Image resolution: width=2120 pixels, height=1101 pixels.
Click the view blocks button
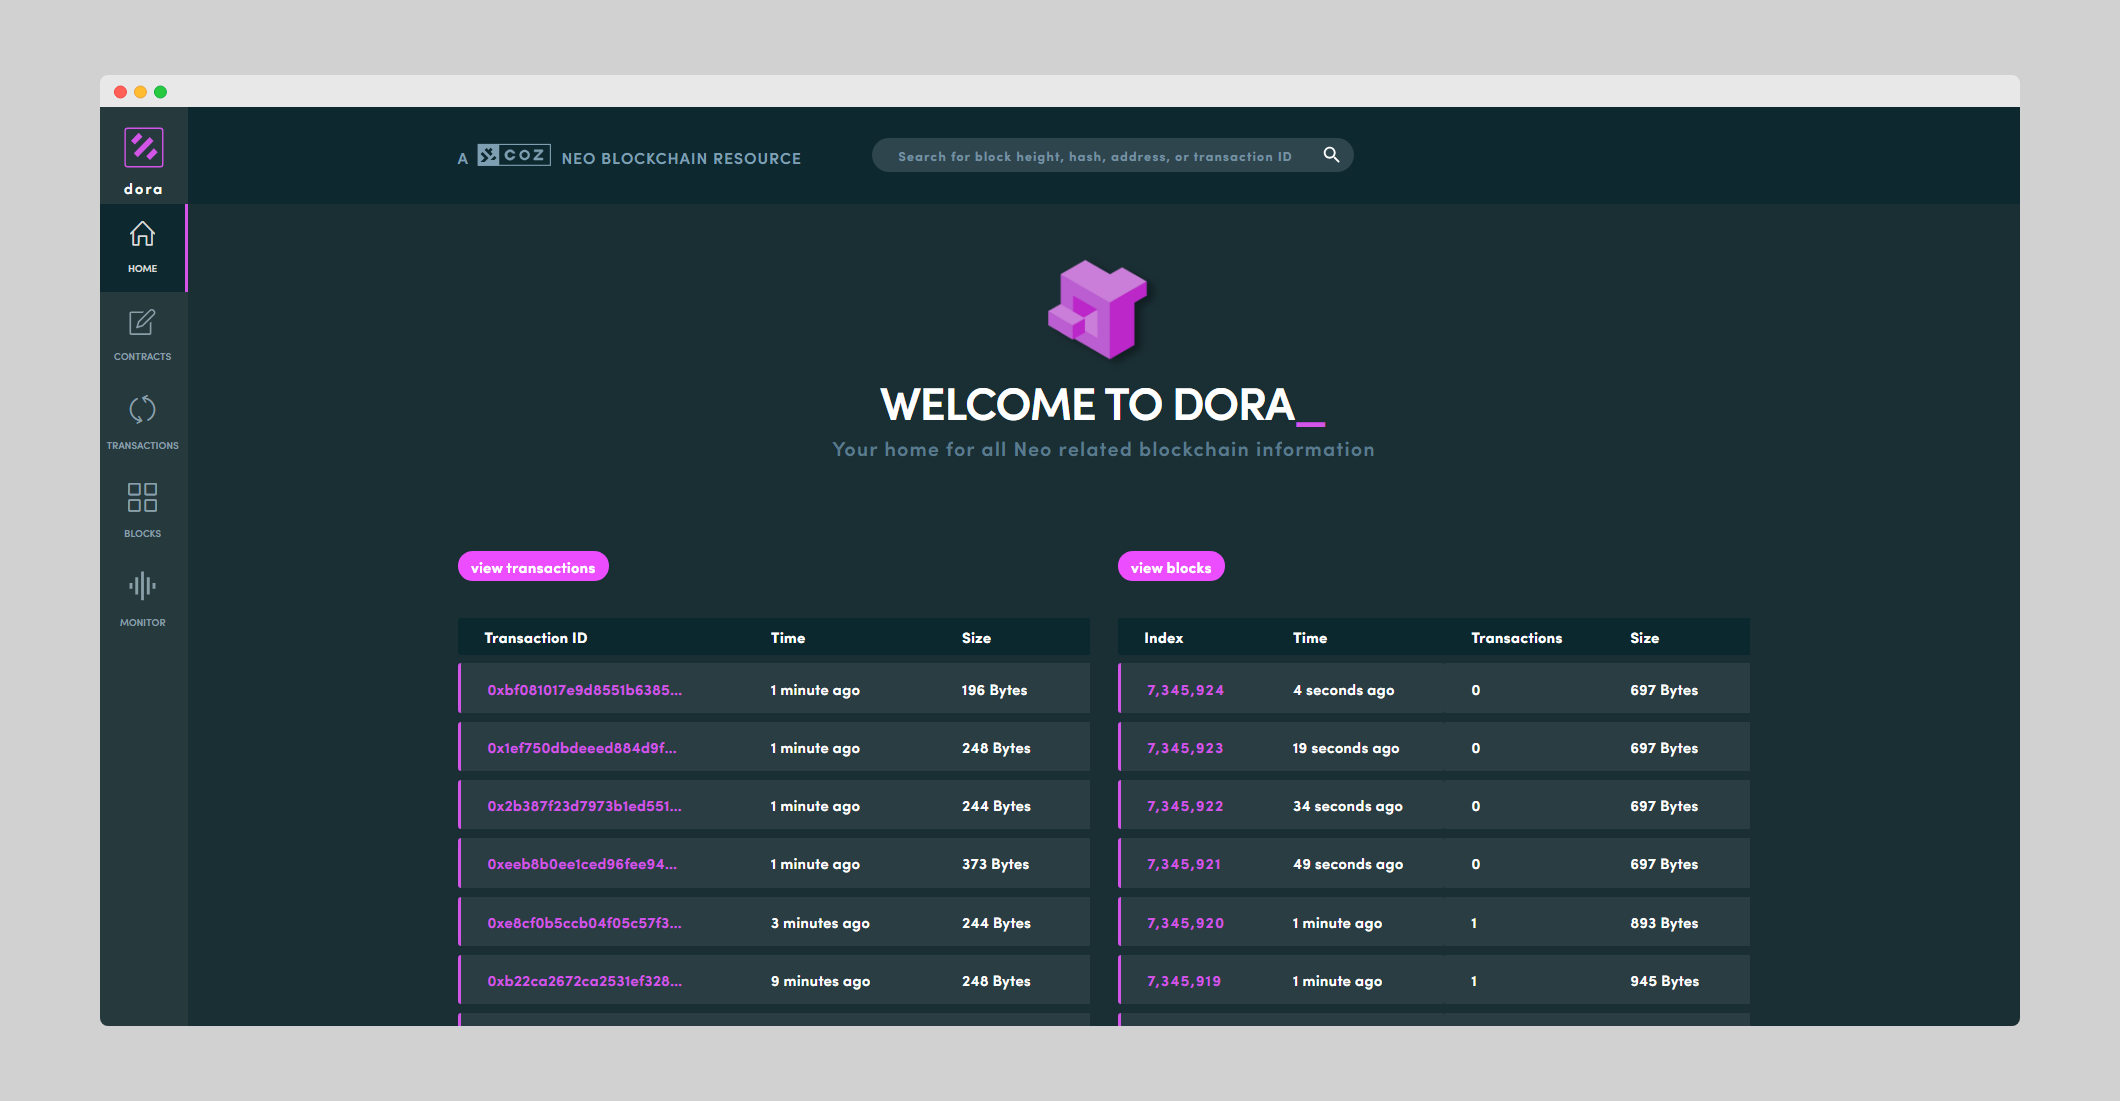(x=1170, y=567)
